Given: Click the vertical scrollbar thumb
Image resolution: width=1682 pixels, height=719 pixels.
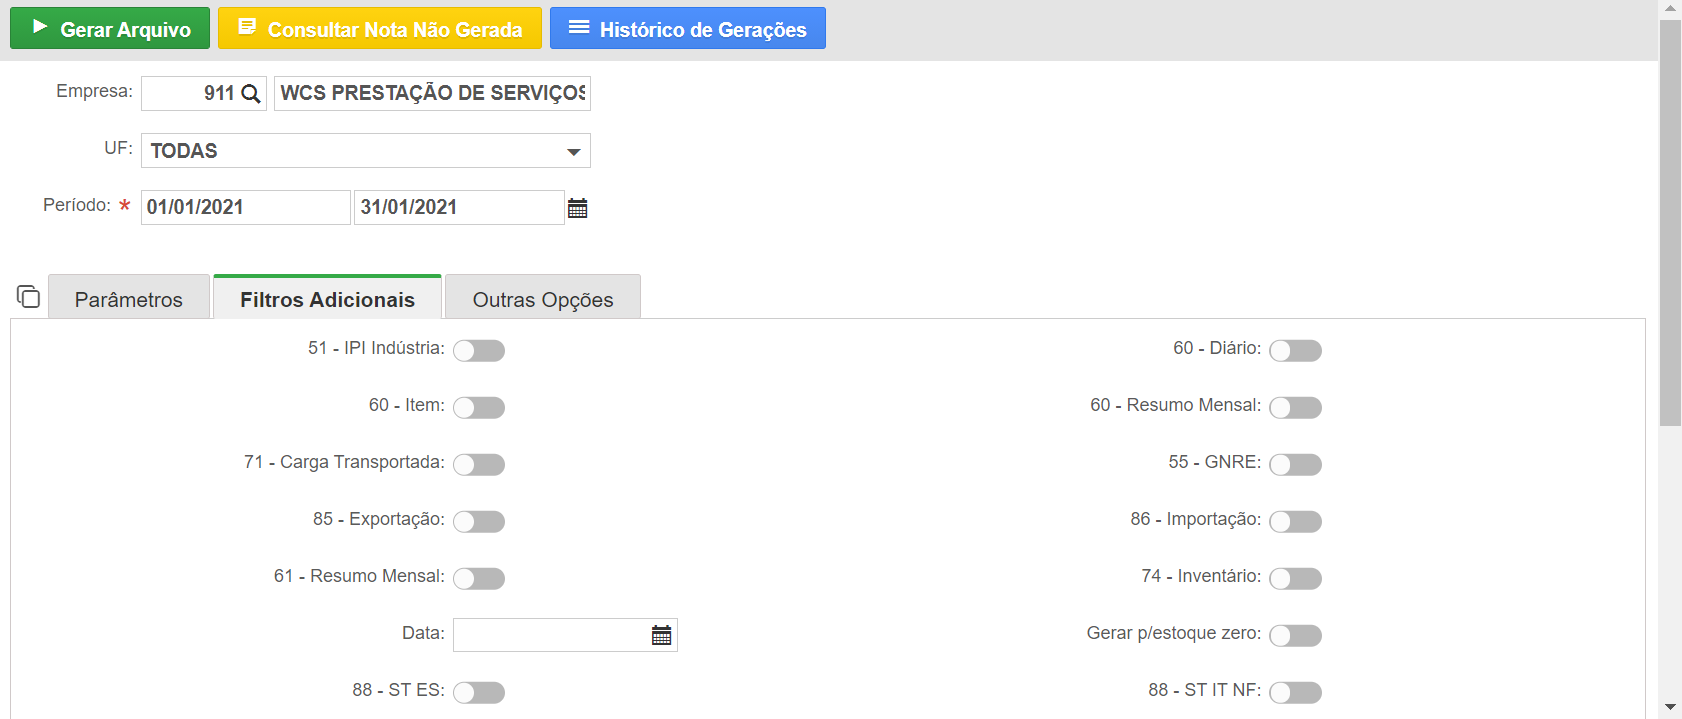Looking at the screenshot, I should (x=1670, y=222).
